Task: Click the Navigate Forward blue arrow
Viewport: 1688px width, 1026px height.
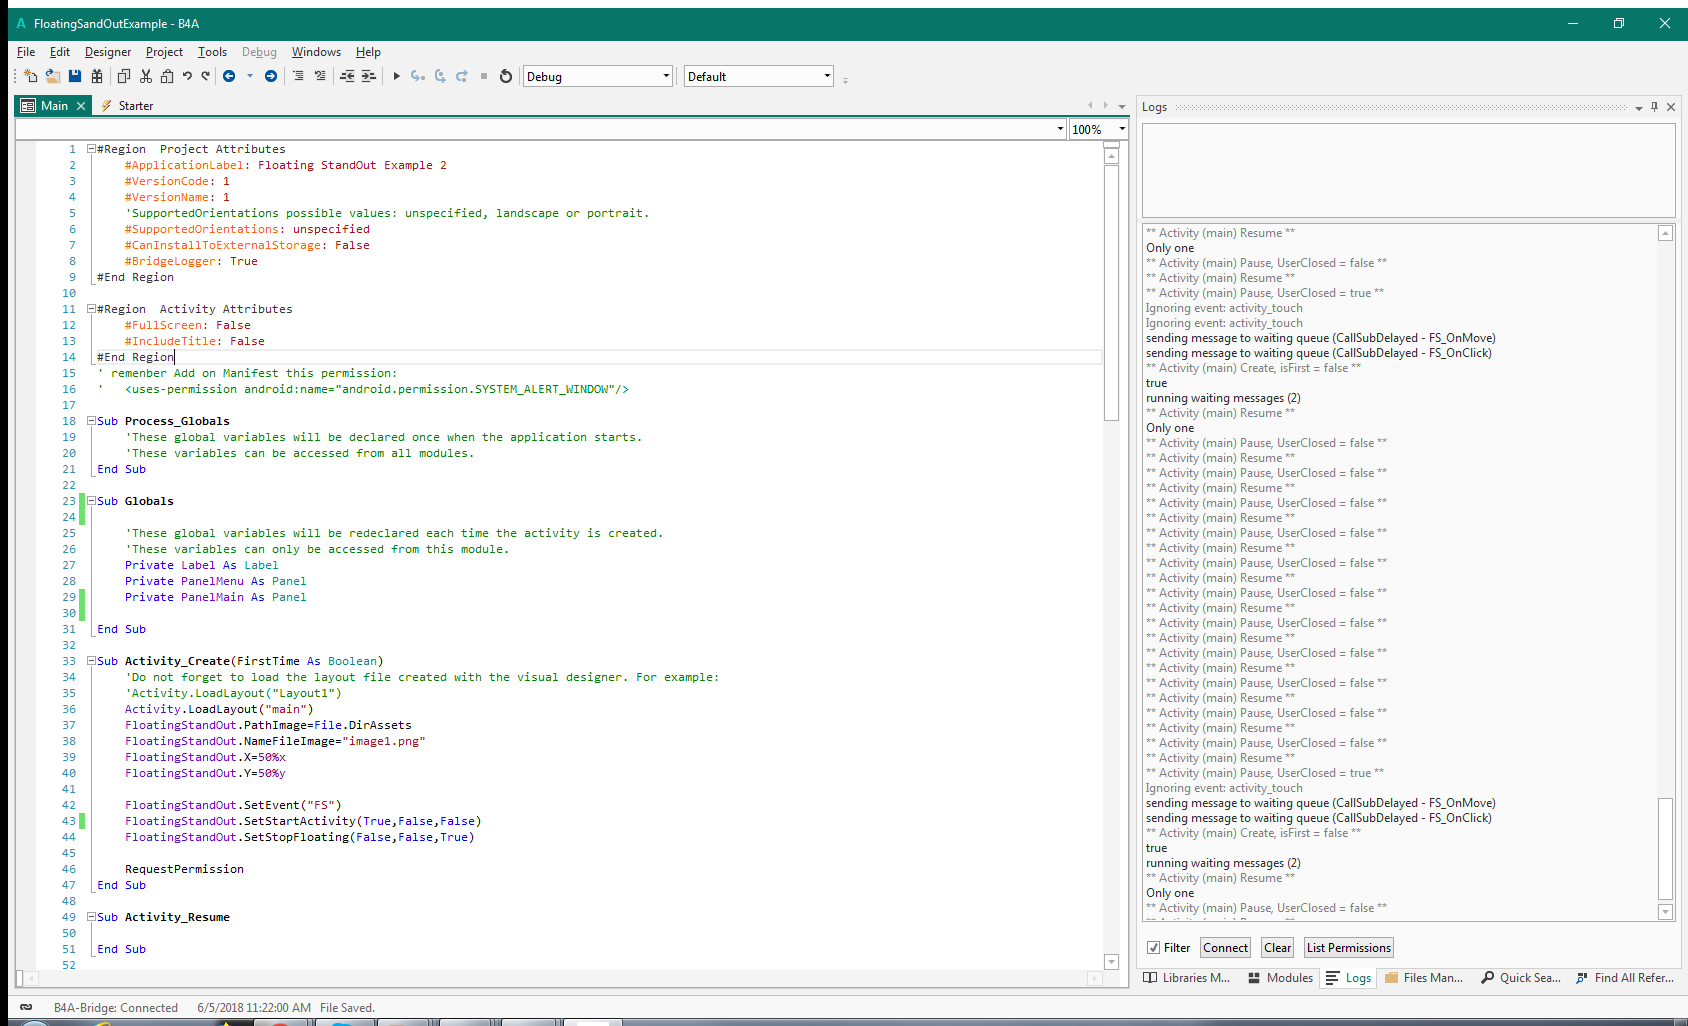Action: pos(271,76)
